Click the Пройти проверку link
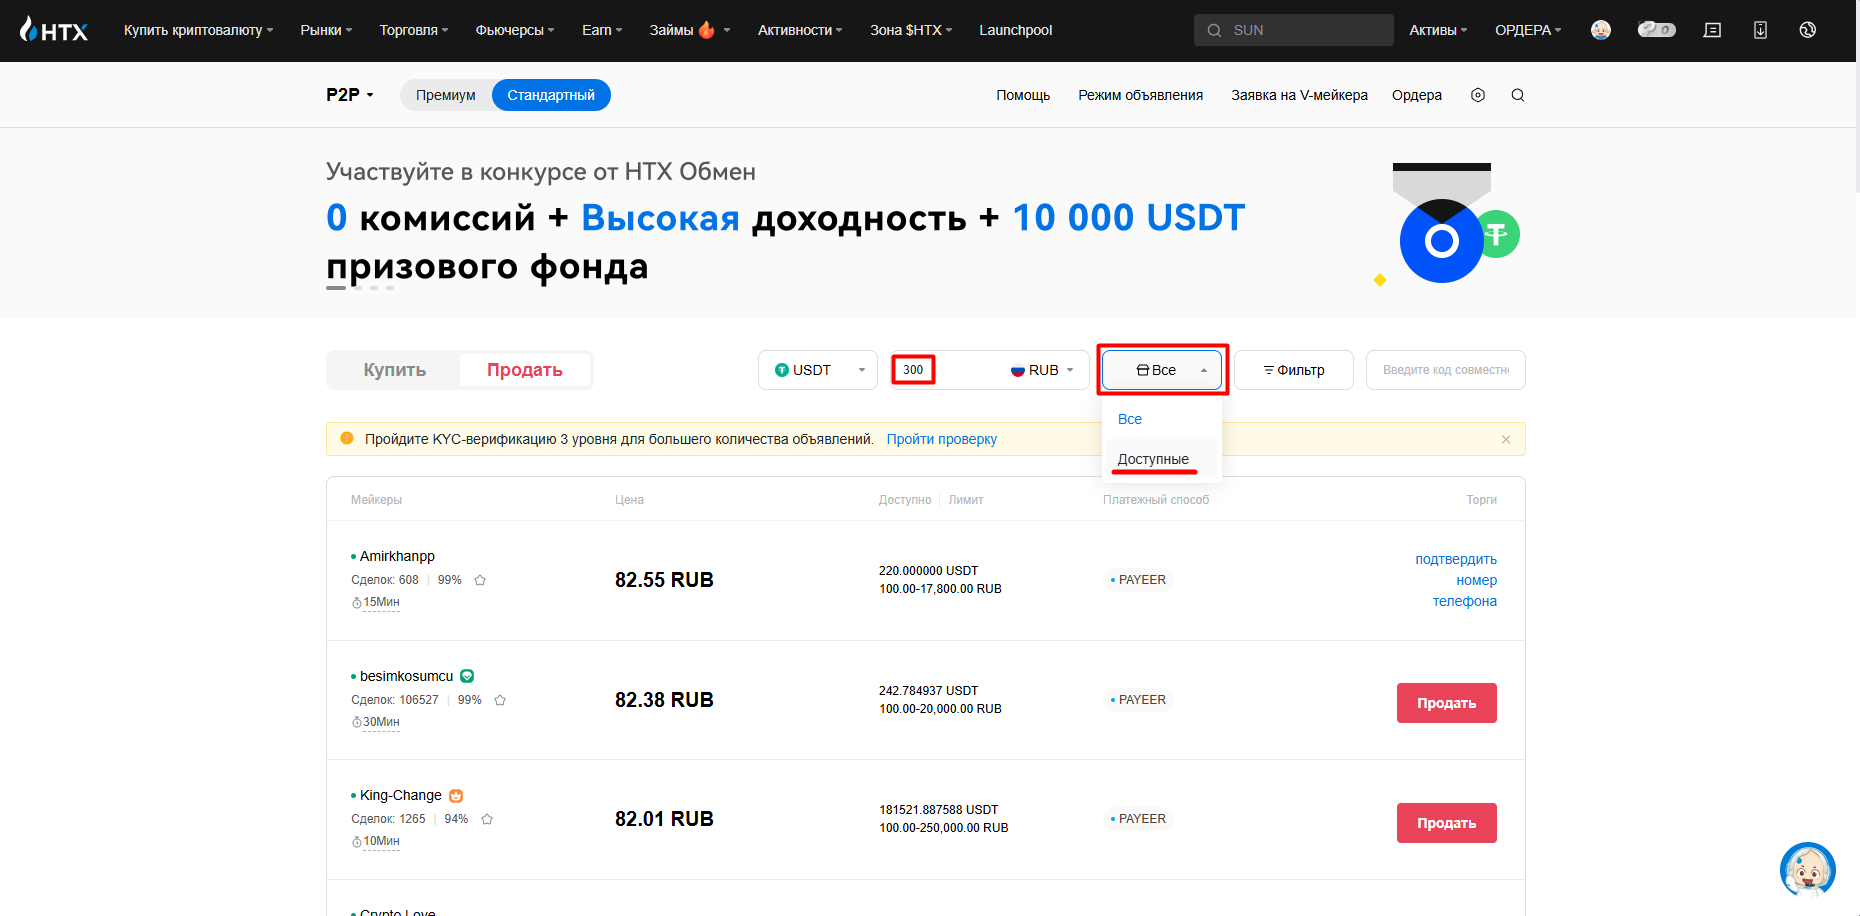The height and width of the screenshot is (916, 1860). tap(942, 439)
